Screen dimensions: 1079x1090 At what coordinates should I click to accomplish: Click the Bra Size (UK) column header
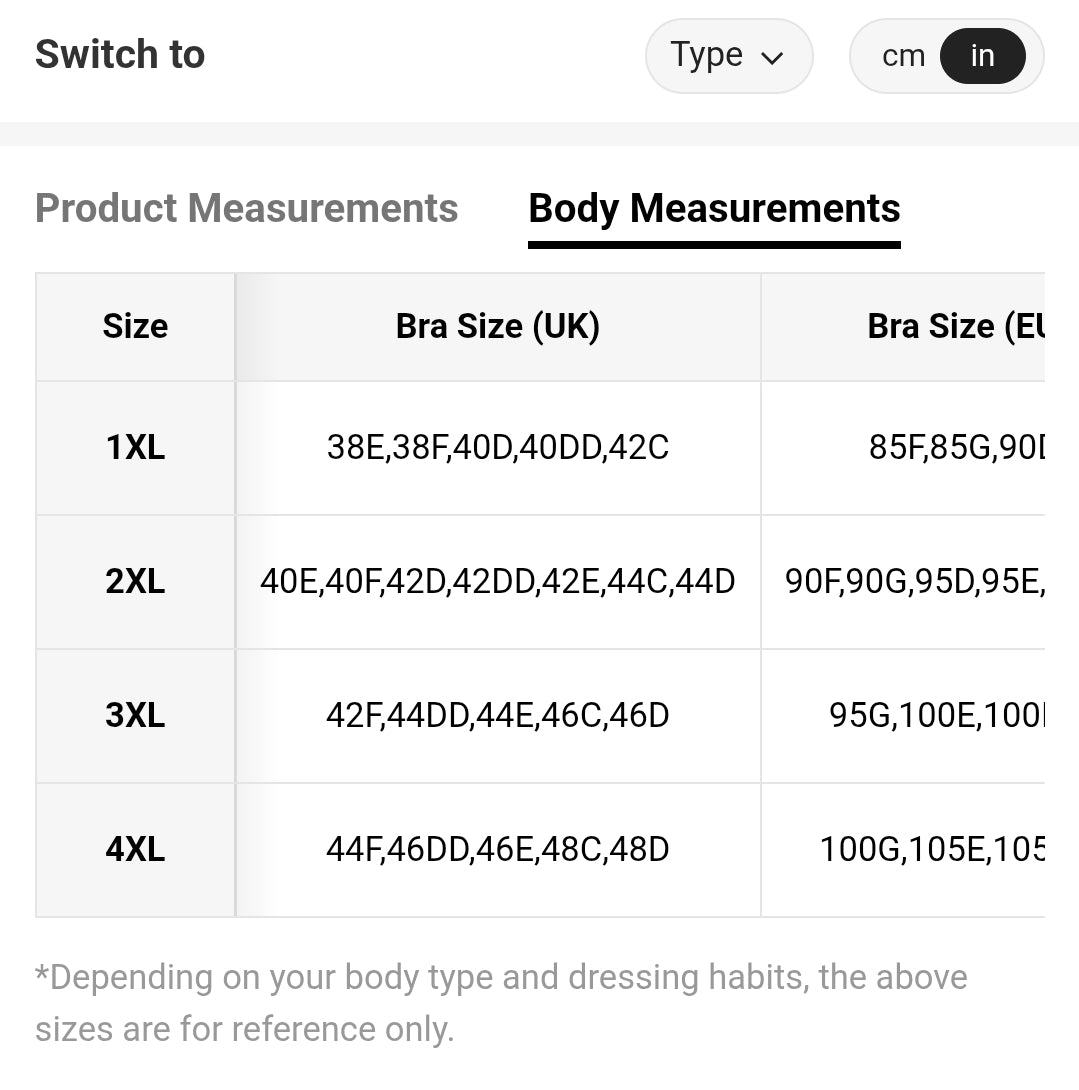[x=497, y=326]
